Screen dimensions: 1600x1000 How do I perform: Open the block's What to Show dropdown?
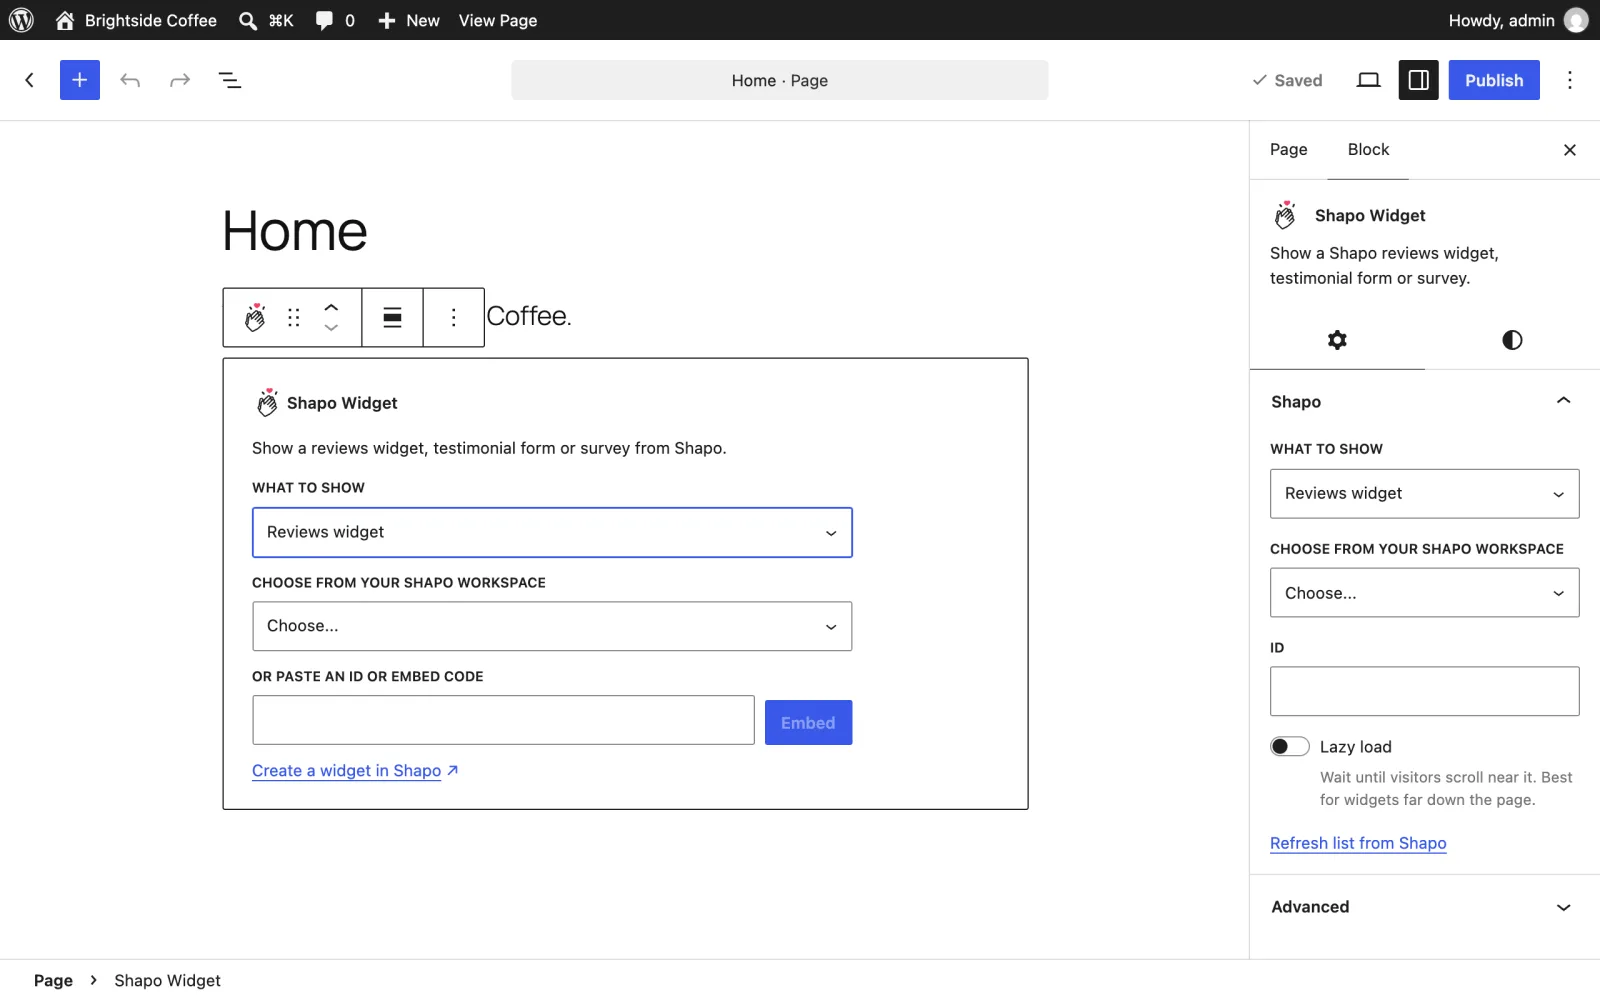click(552, 532)
